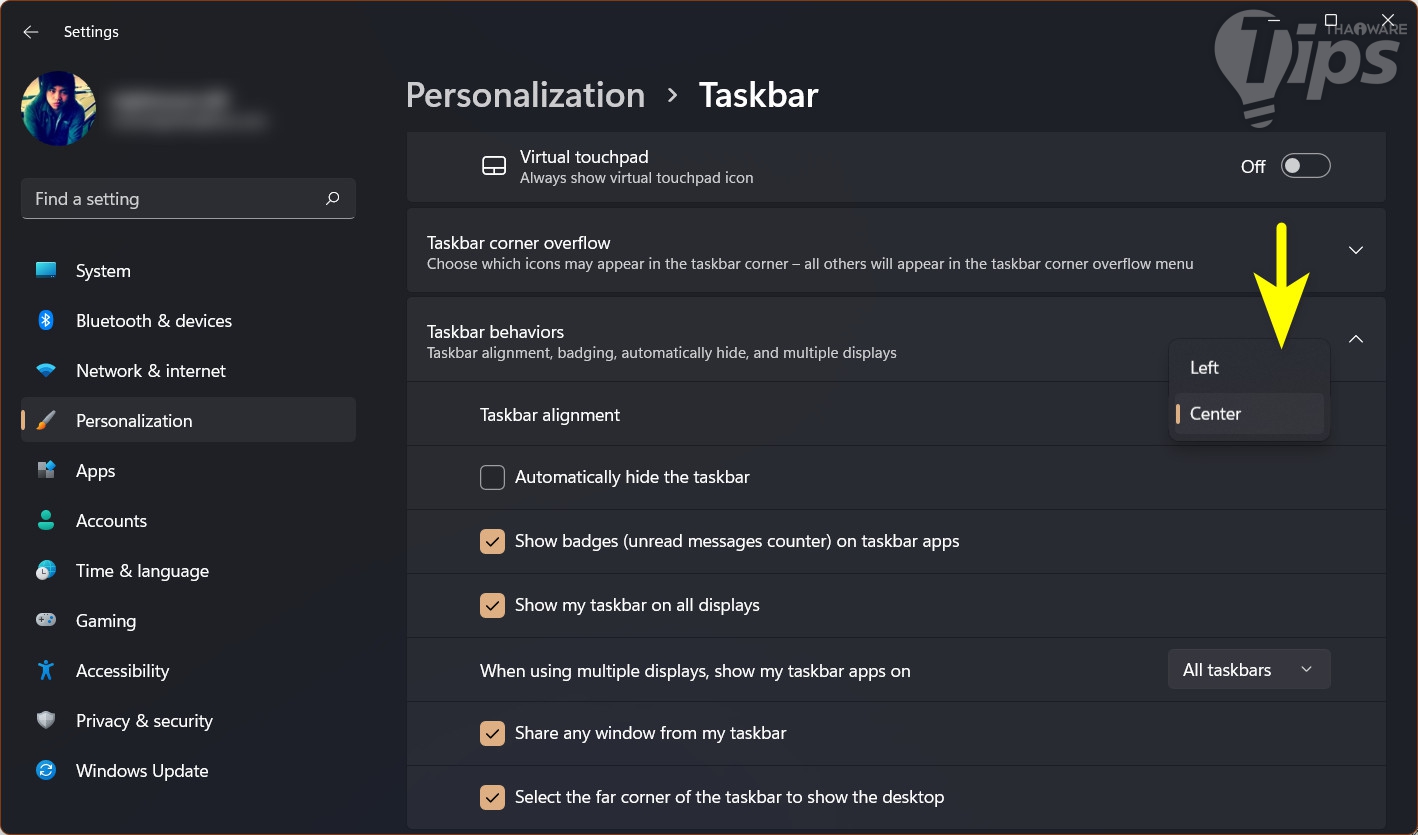
Task: Click the search magnifier icon
Action: (333, 199)
